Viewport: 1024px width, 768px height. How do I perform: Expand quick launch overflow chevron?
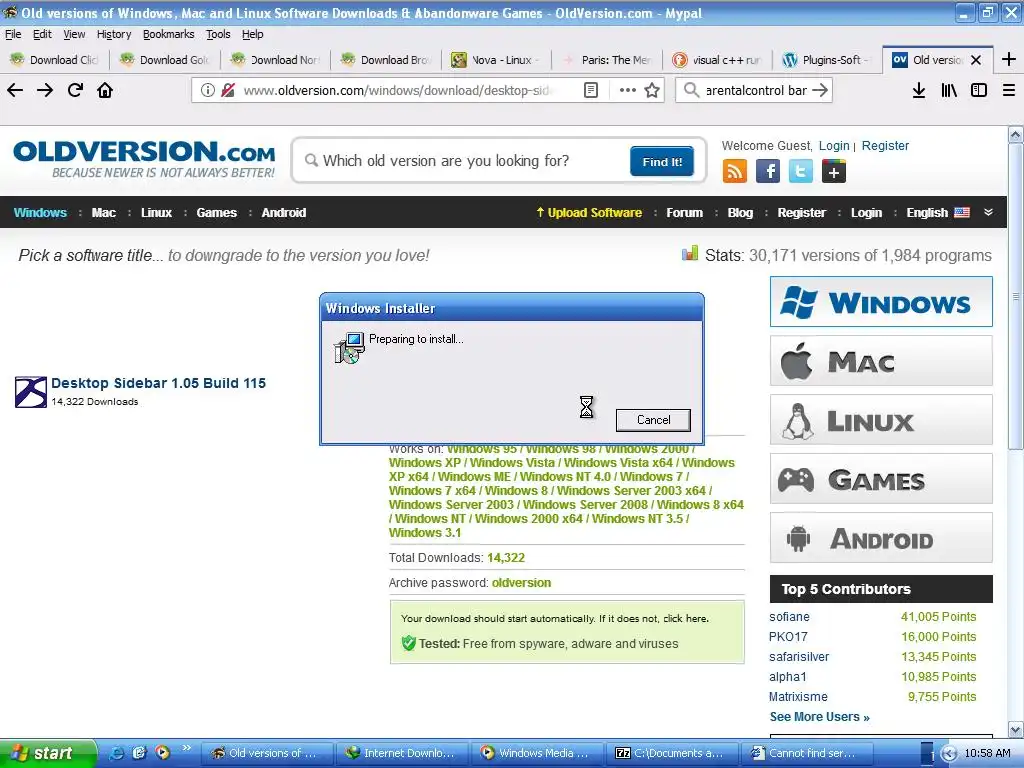(x=186, y=748)
